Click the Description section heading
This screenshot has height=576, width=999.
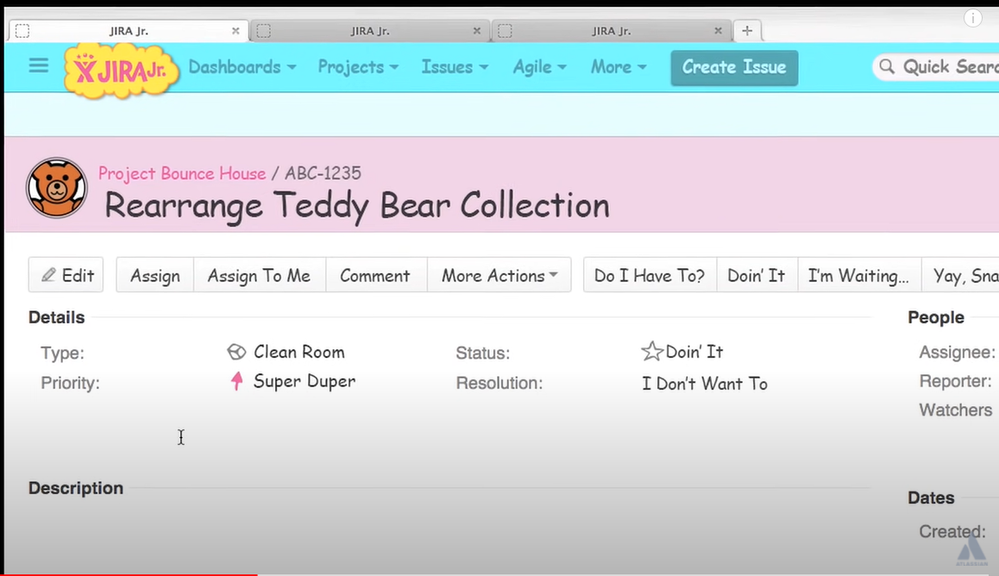point(76,488)
